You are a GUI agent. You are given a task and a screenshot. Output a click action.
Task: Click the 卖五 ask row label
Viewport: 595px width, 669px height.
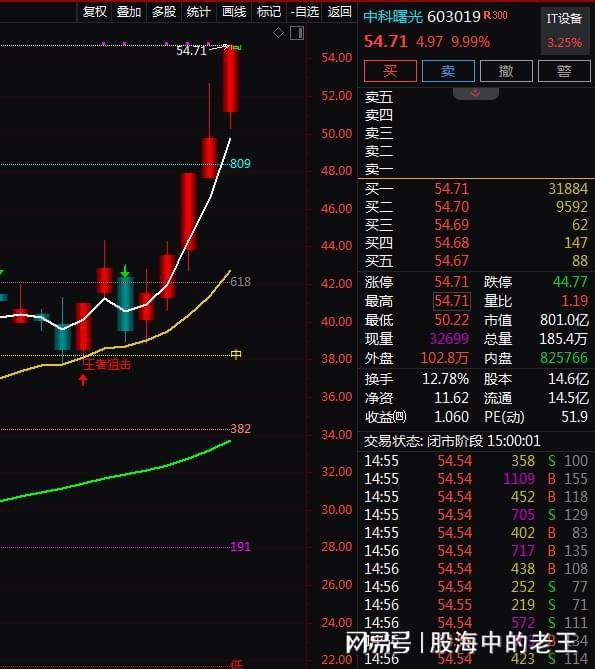pos(379,97)
